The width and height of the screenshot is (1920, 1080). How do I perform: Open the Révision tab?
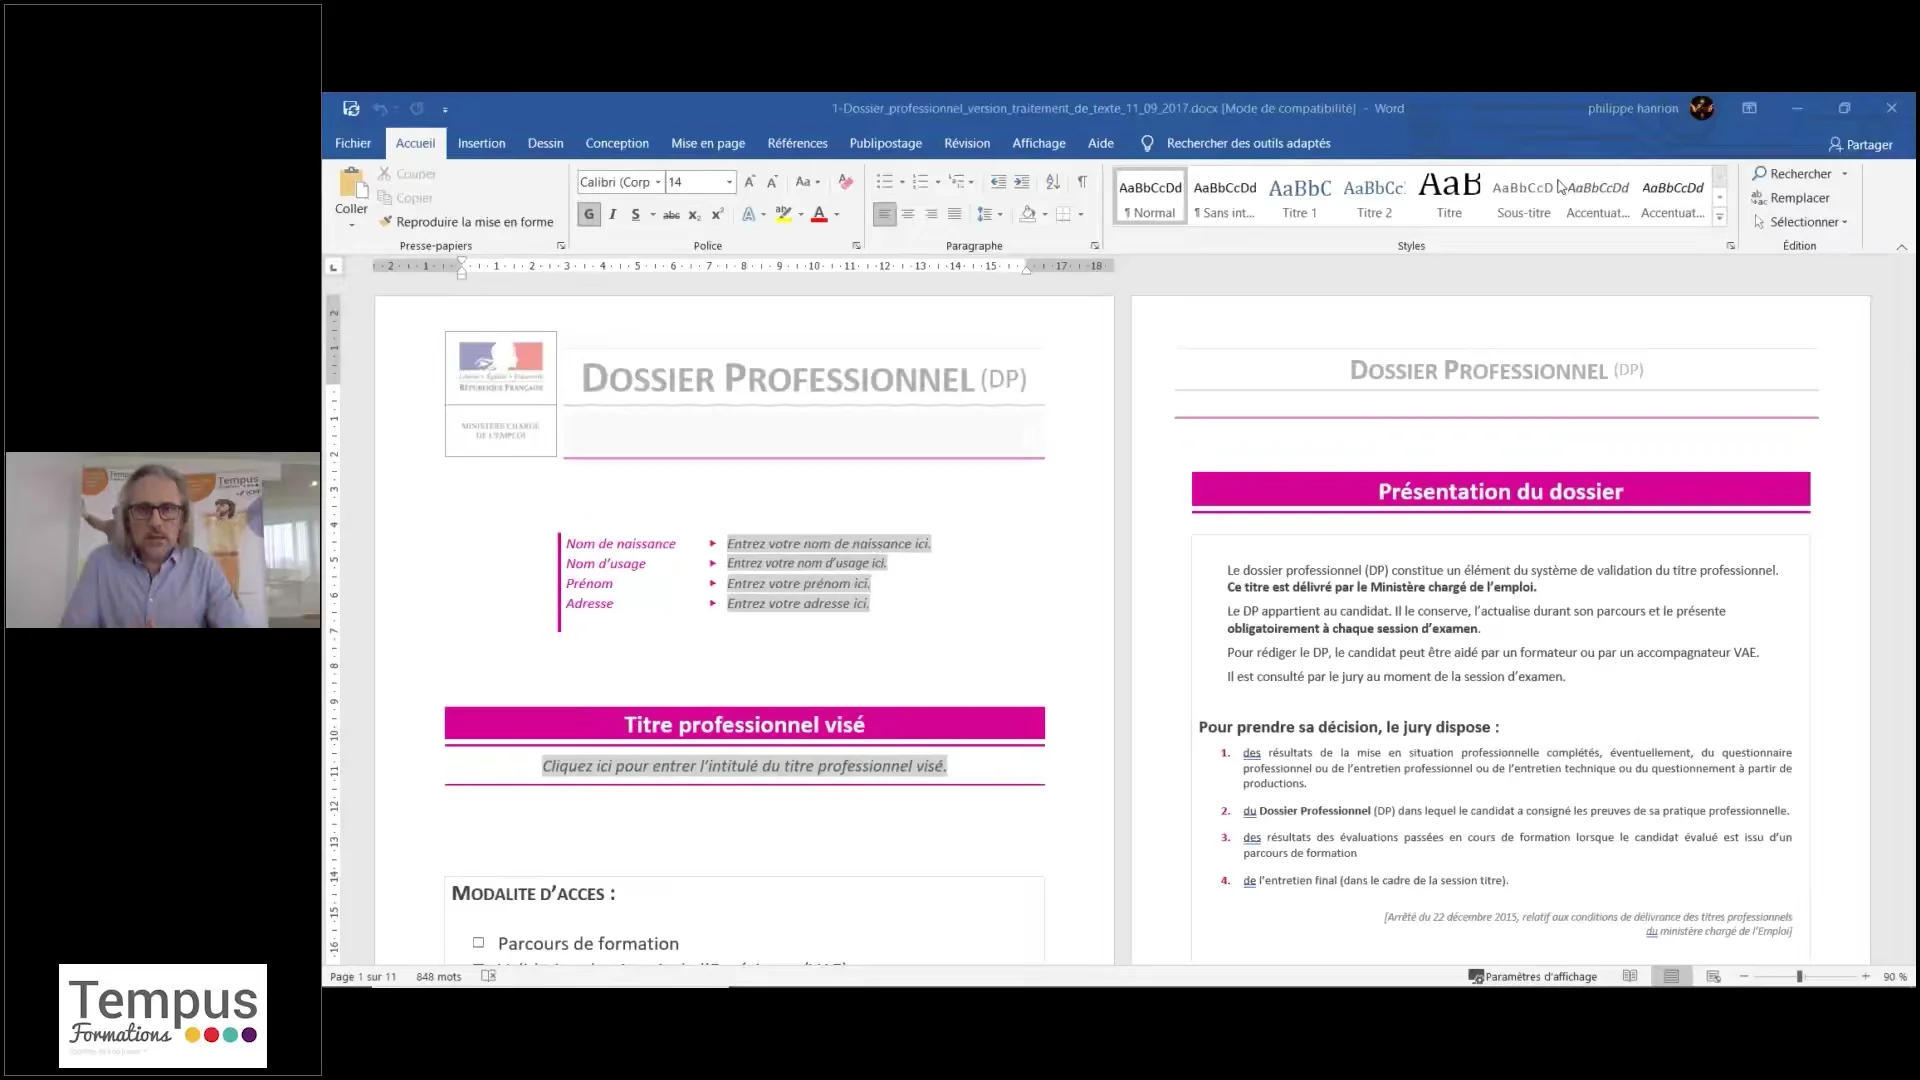tap(967, 143)
